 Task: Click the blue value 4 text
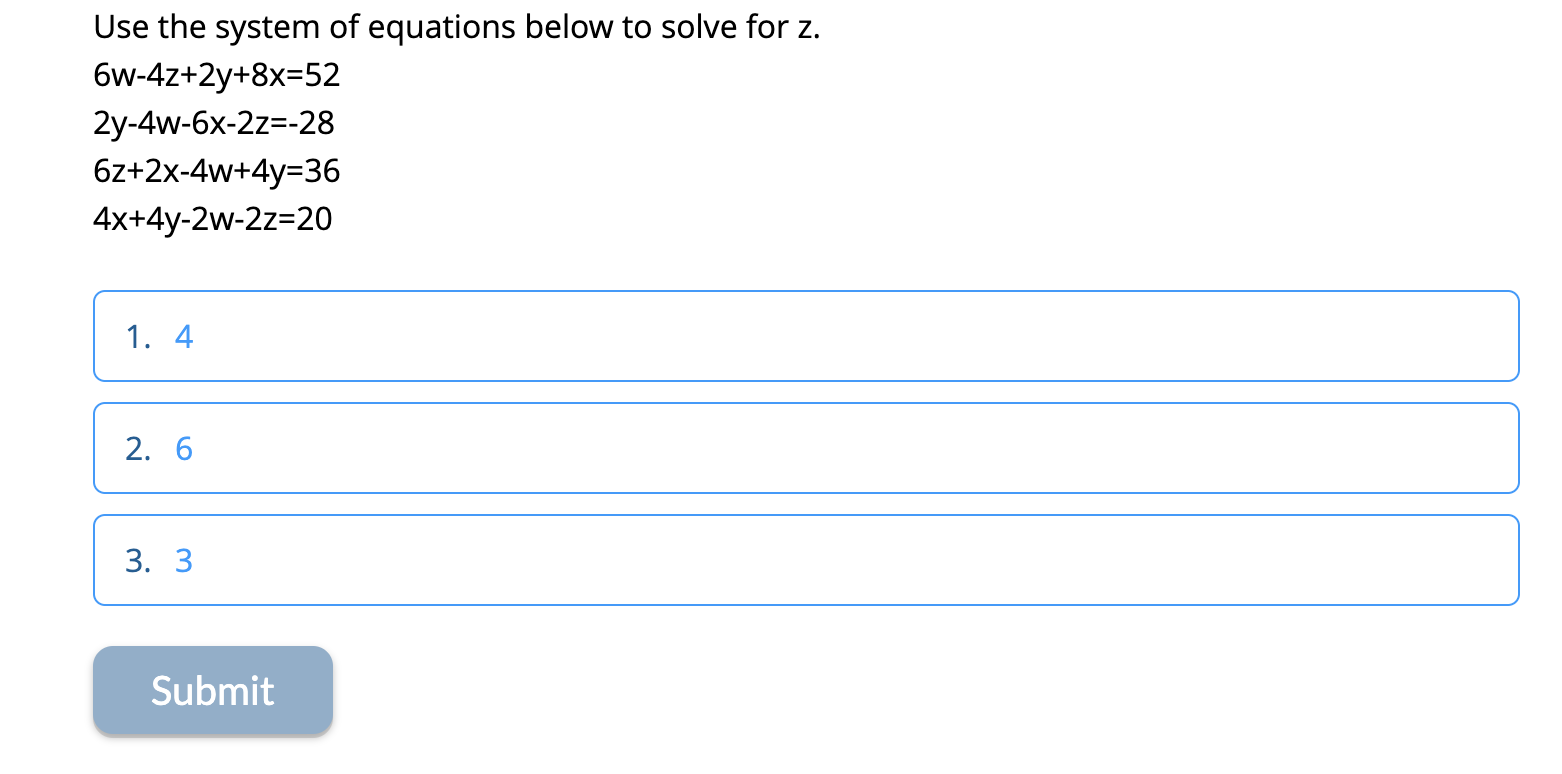point(184,336)
